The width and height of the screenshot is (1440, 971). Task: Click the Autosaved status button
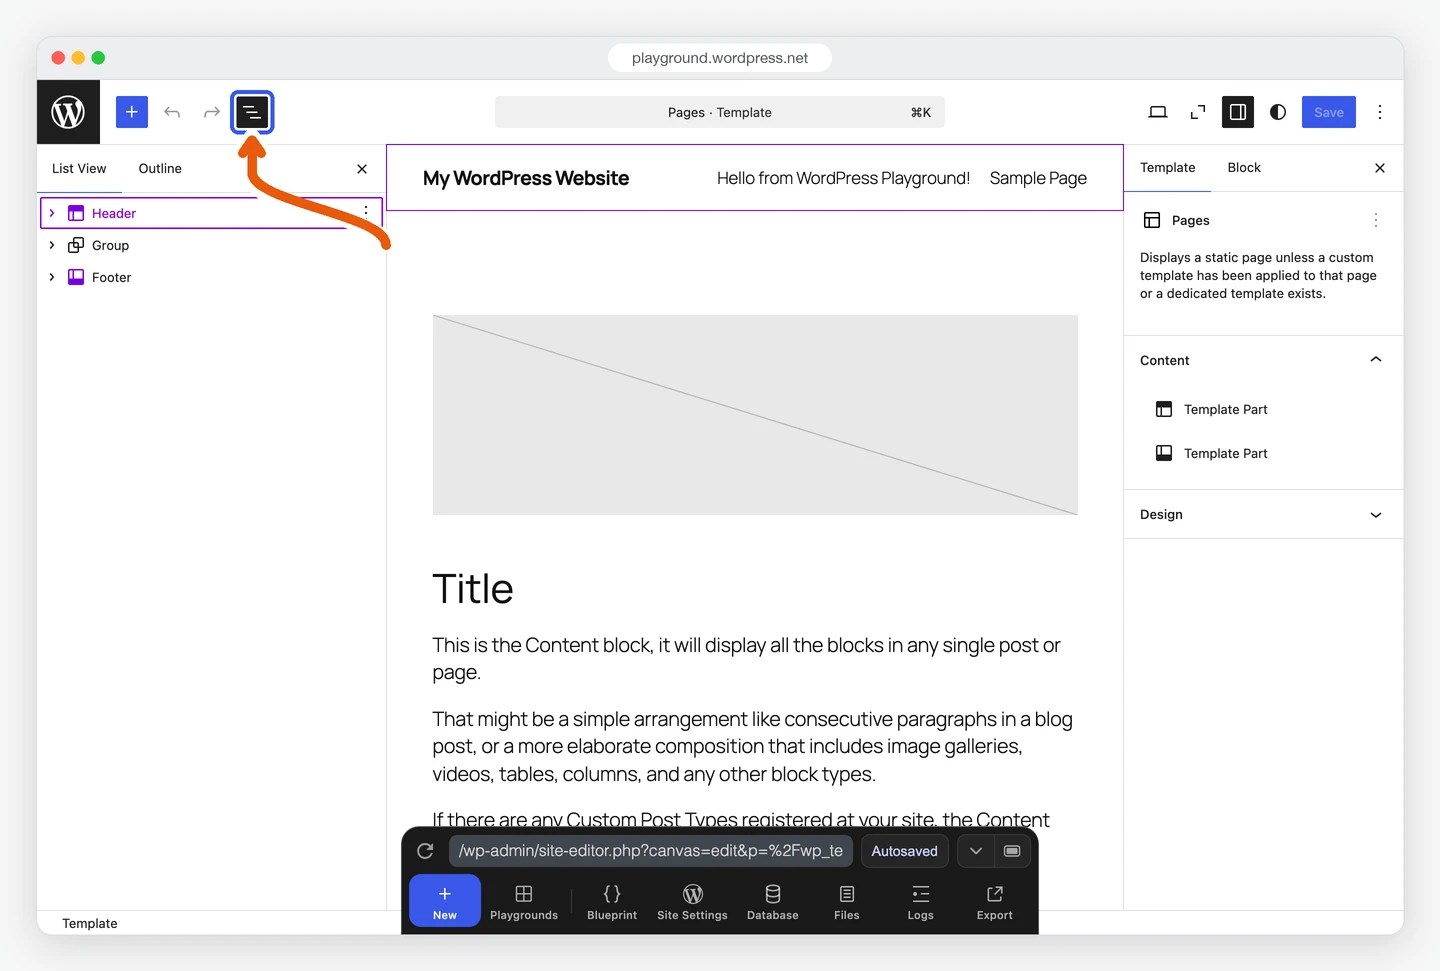(x=904, y=851)
